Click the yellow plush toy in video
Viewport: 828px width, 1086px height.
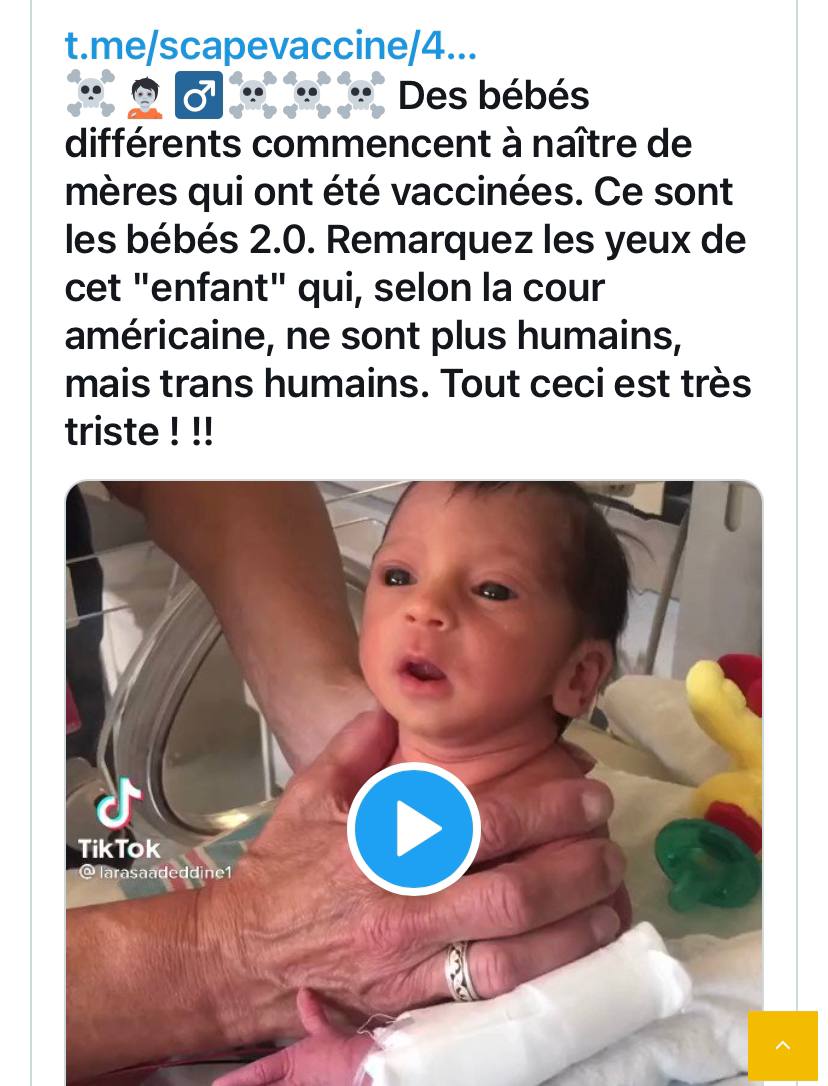[x=725, y=734]
